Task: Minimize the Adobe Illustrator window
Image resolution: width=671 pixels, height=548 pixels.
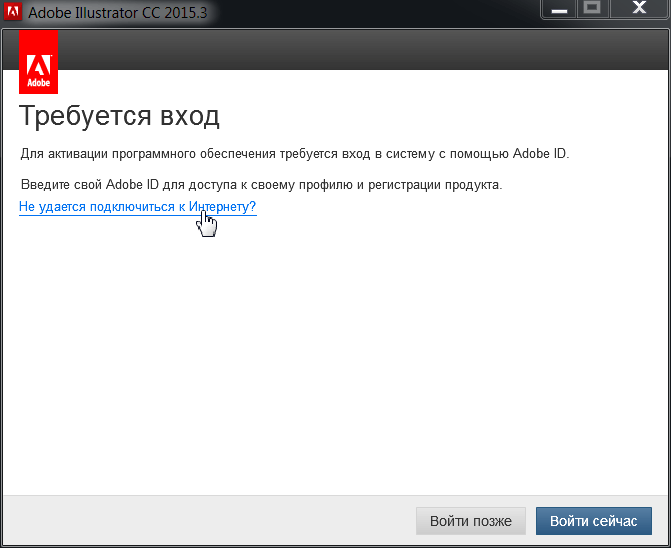Action: point(559,9)
